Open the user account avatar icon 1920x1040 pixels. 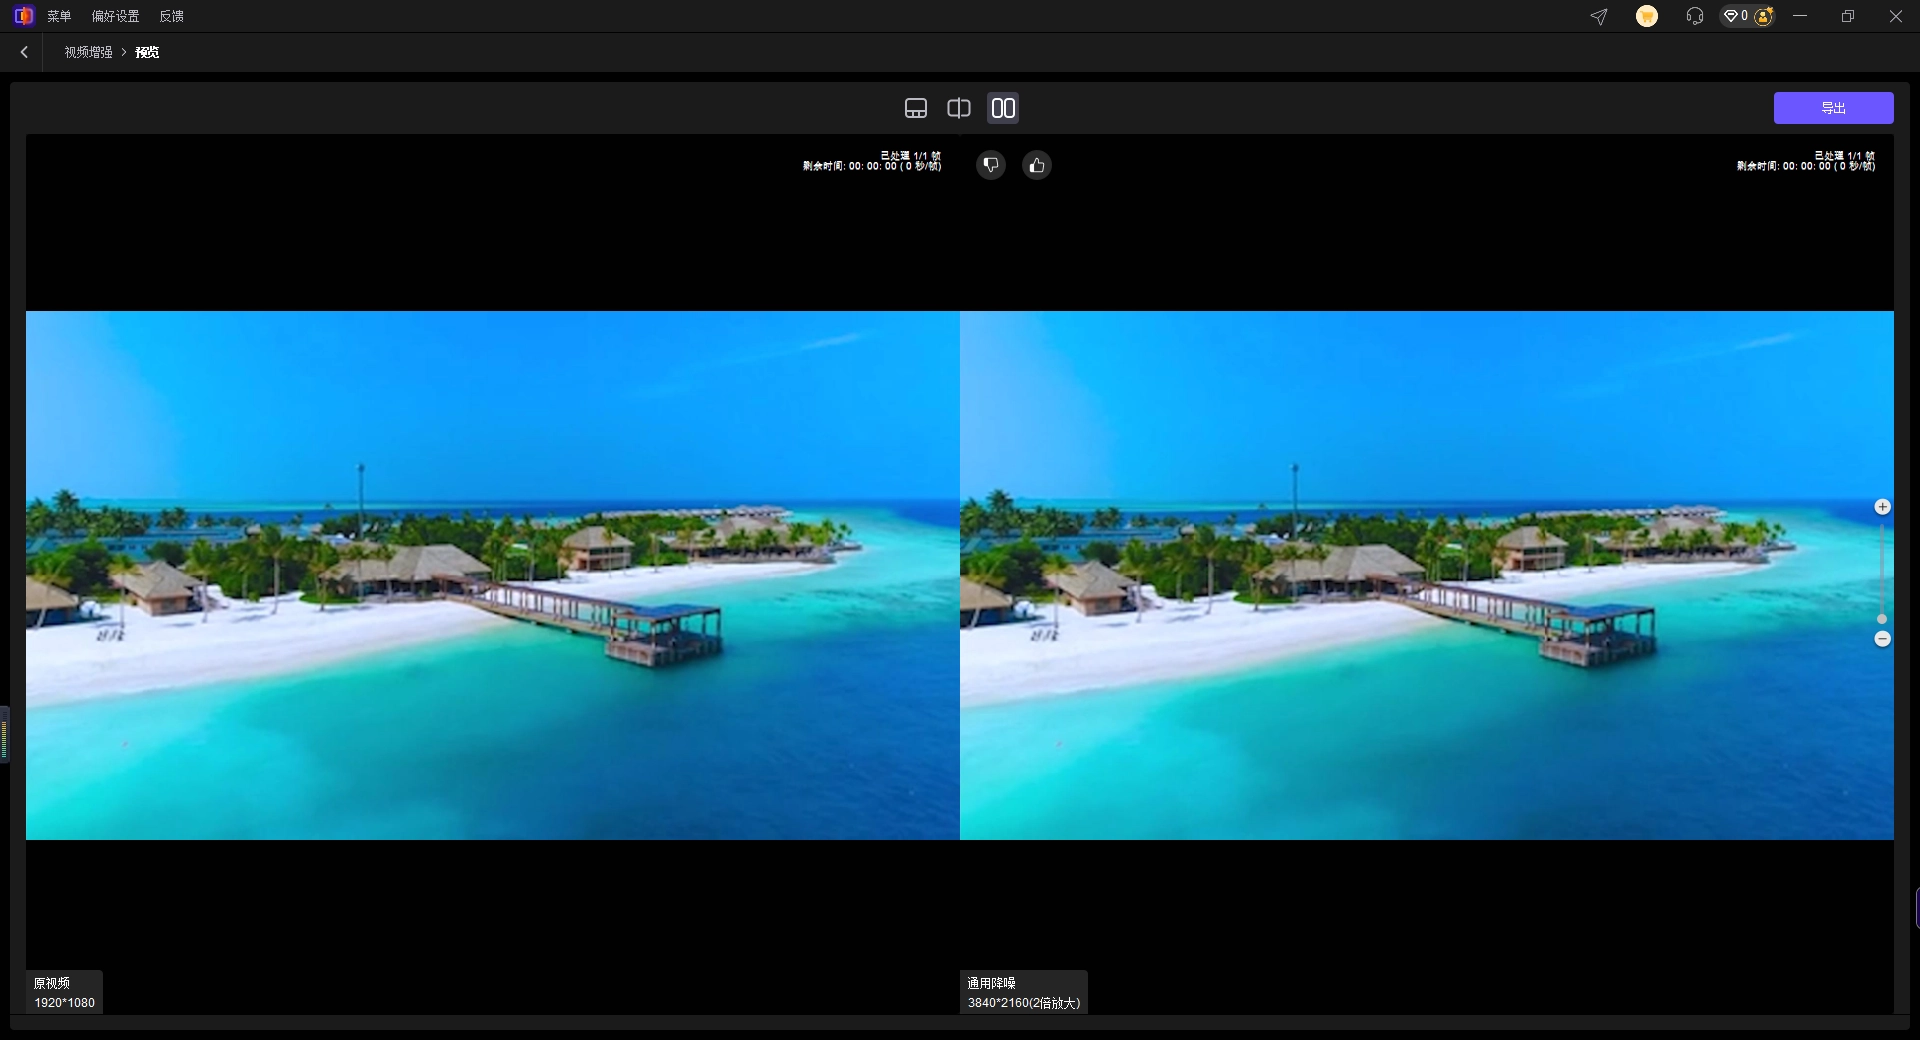click(x=1764, y=16)
